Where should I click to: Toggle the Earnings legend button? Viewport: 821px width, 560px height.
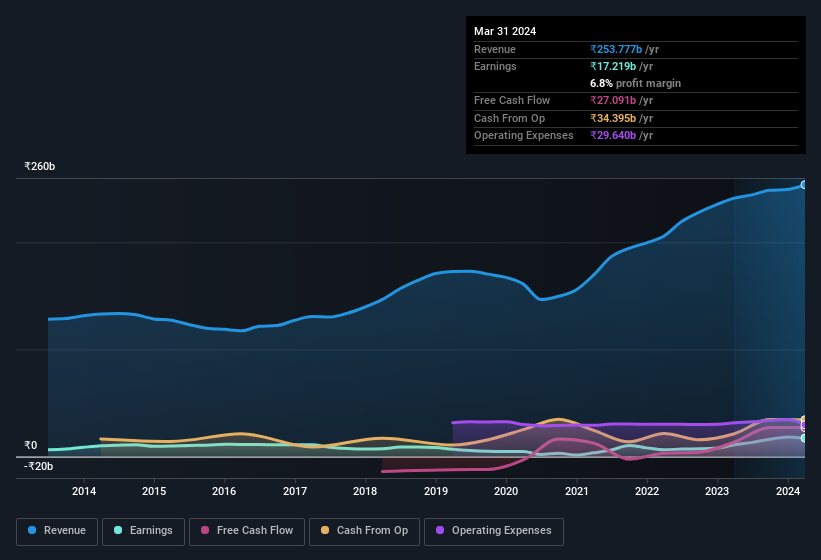tap(143, 531)
